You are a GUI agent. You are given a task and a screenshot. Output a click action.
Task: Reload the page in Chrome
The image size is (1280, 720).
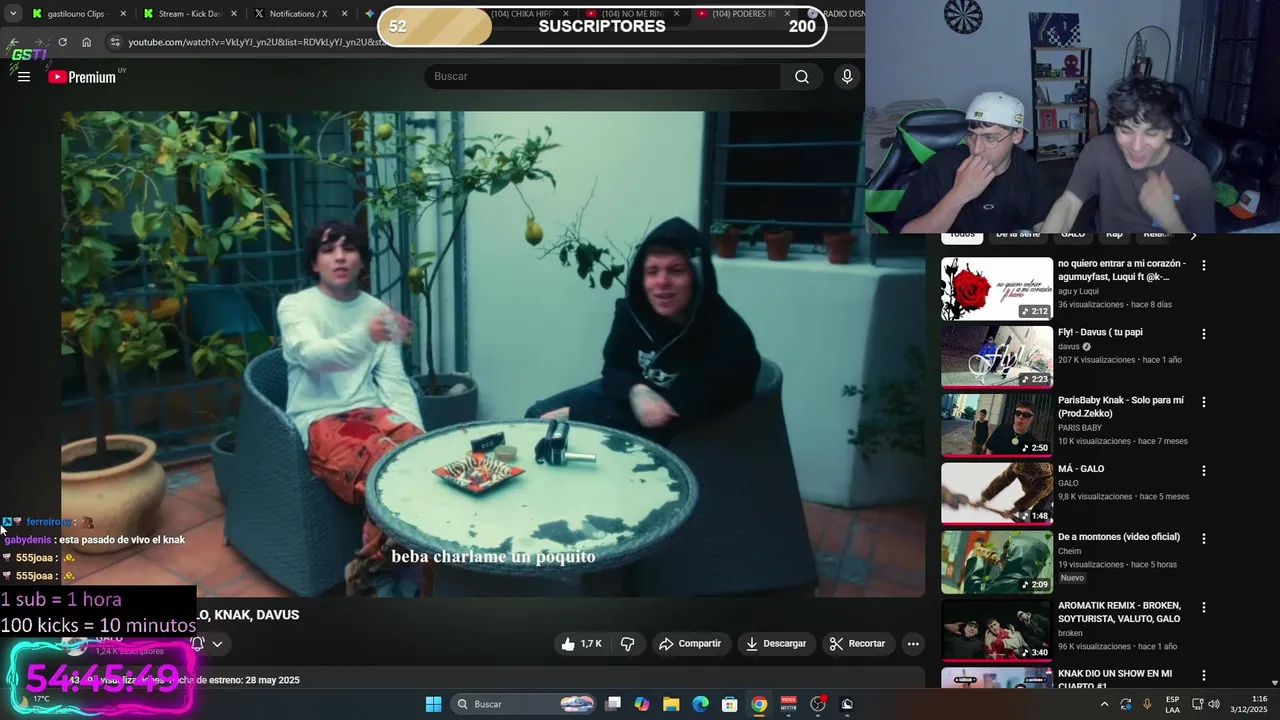(62, 42)
